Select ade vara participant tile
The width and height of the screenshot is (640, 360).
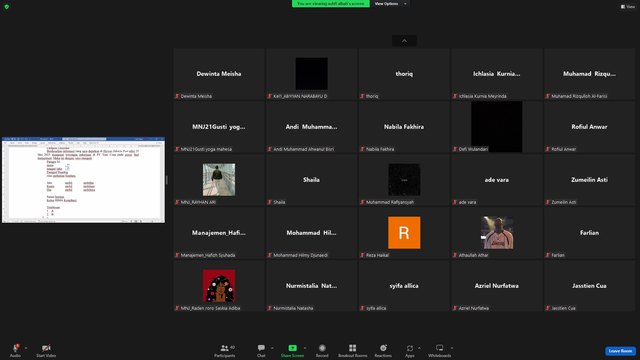click(x=497, y=180)
